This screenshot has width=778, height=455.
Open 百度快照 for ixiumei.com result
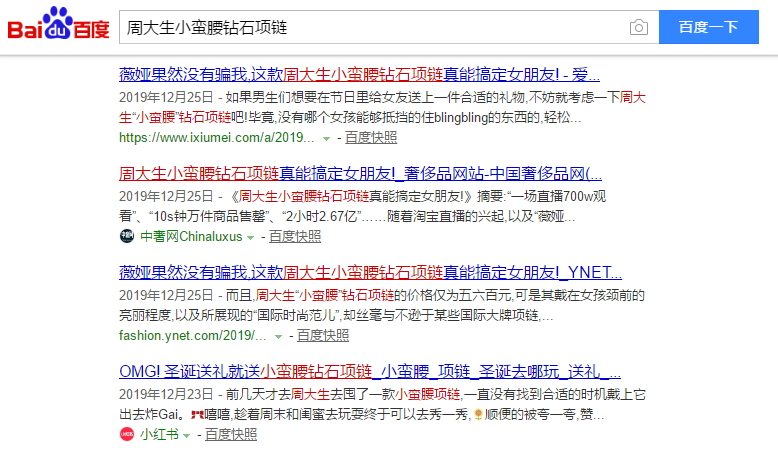tap(371, 137)
